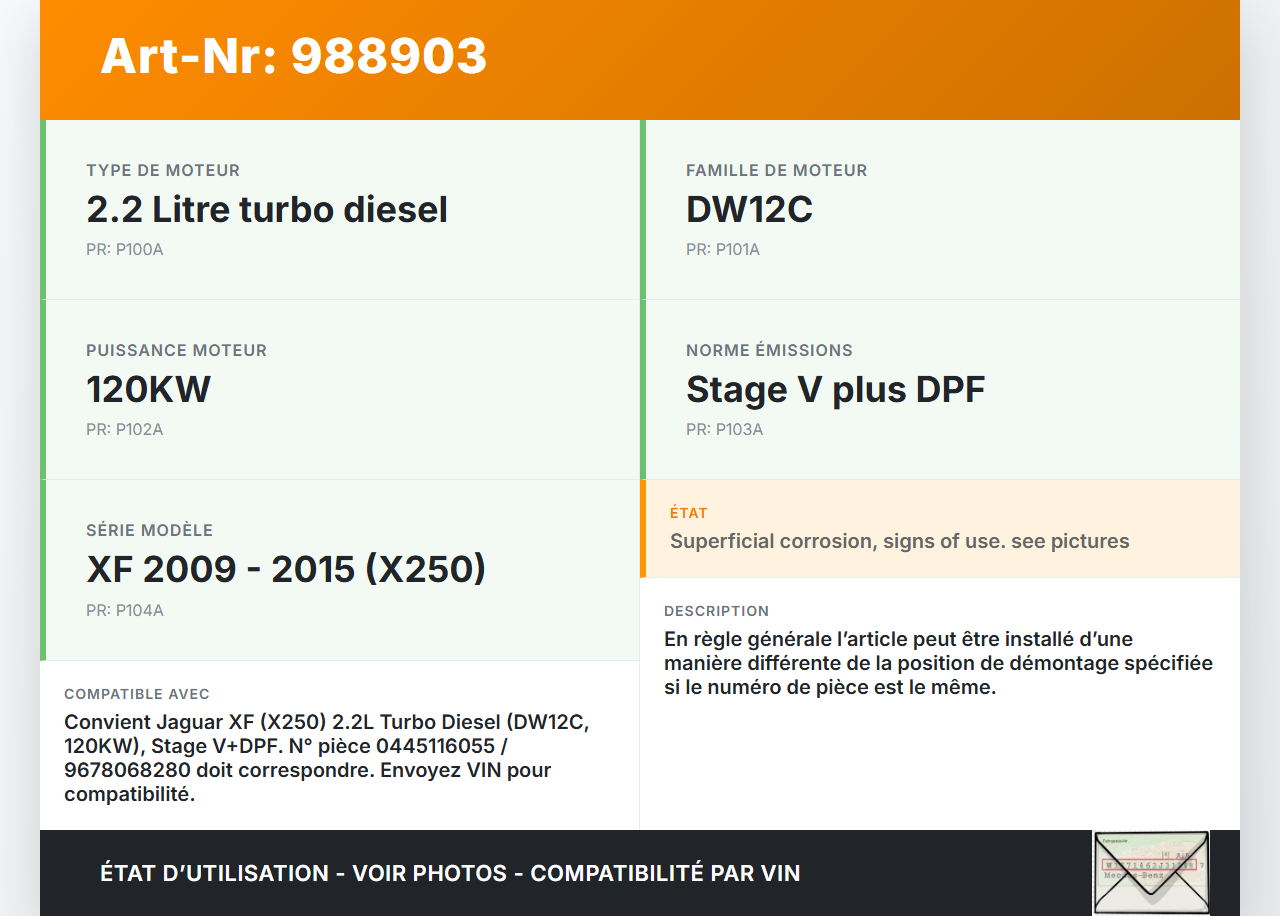Select the 'Stage V plus DPF' emissions entry

click(836, 389)
